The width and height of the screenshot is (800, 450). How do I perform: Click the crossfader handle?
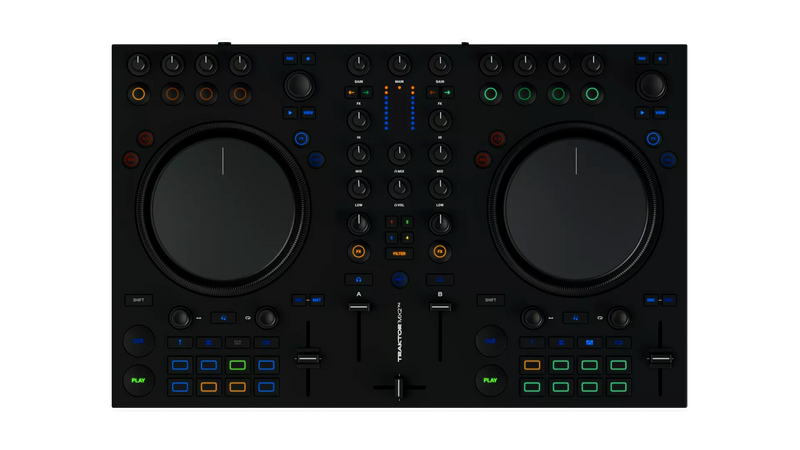pyautogui.click(x=399, y=388)
